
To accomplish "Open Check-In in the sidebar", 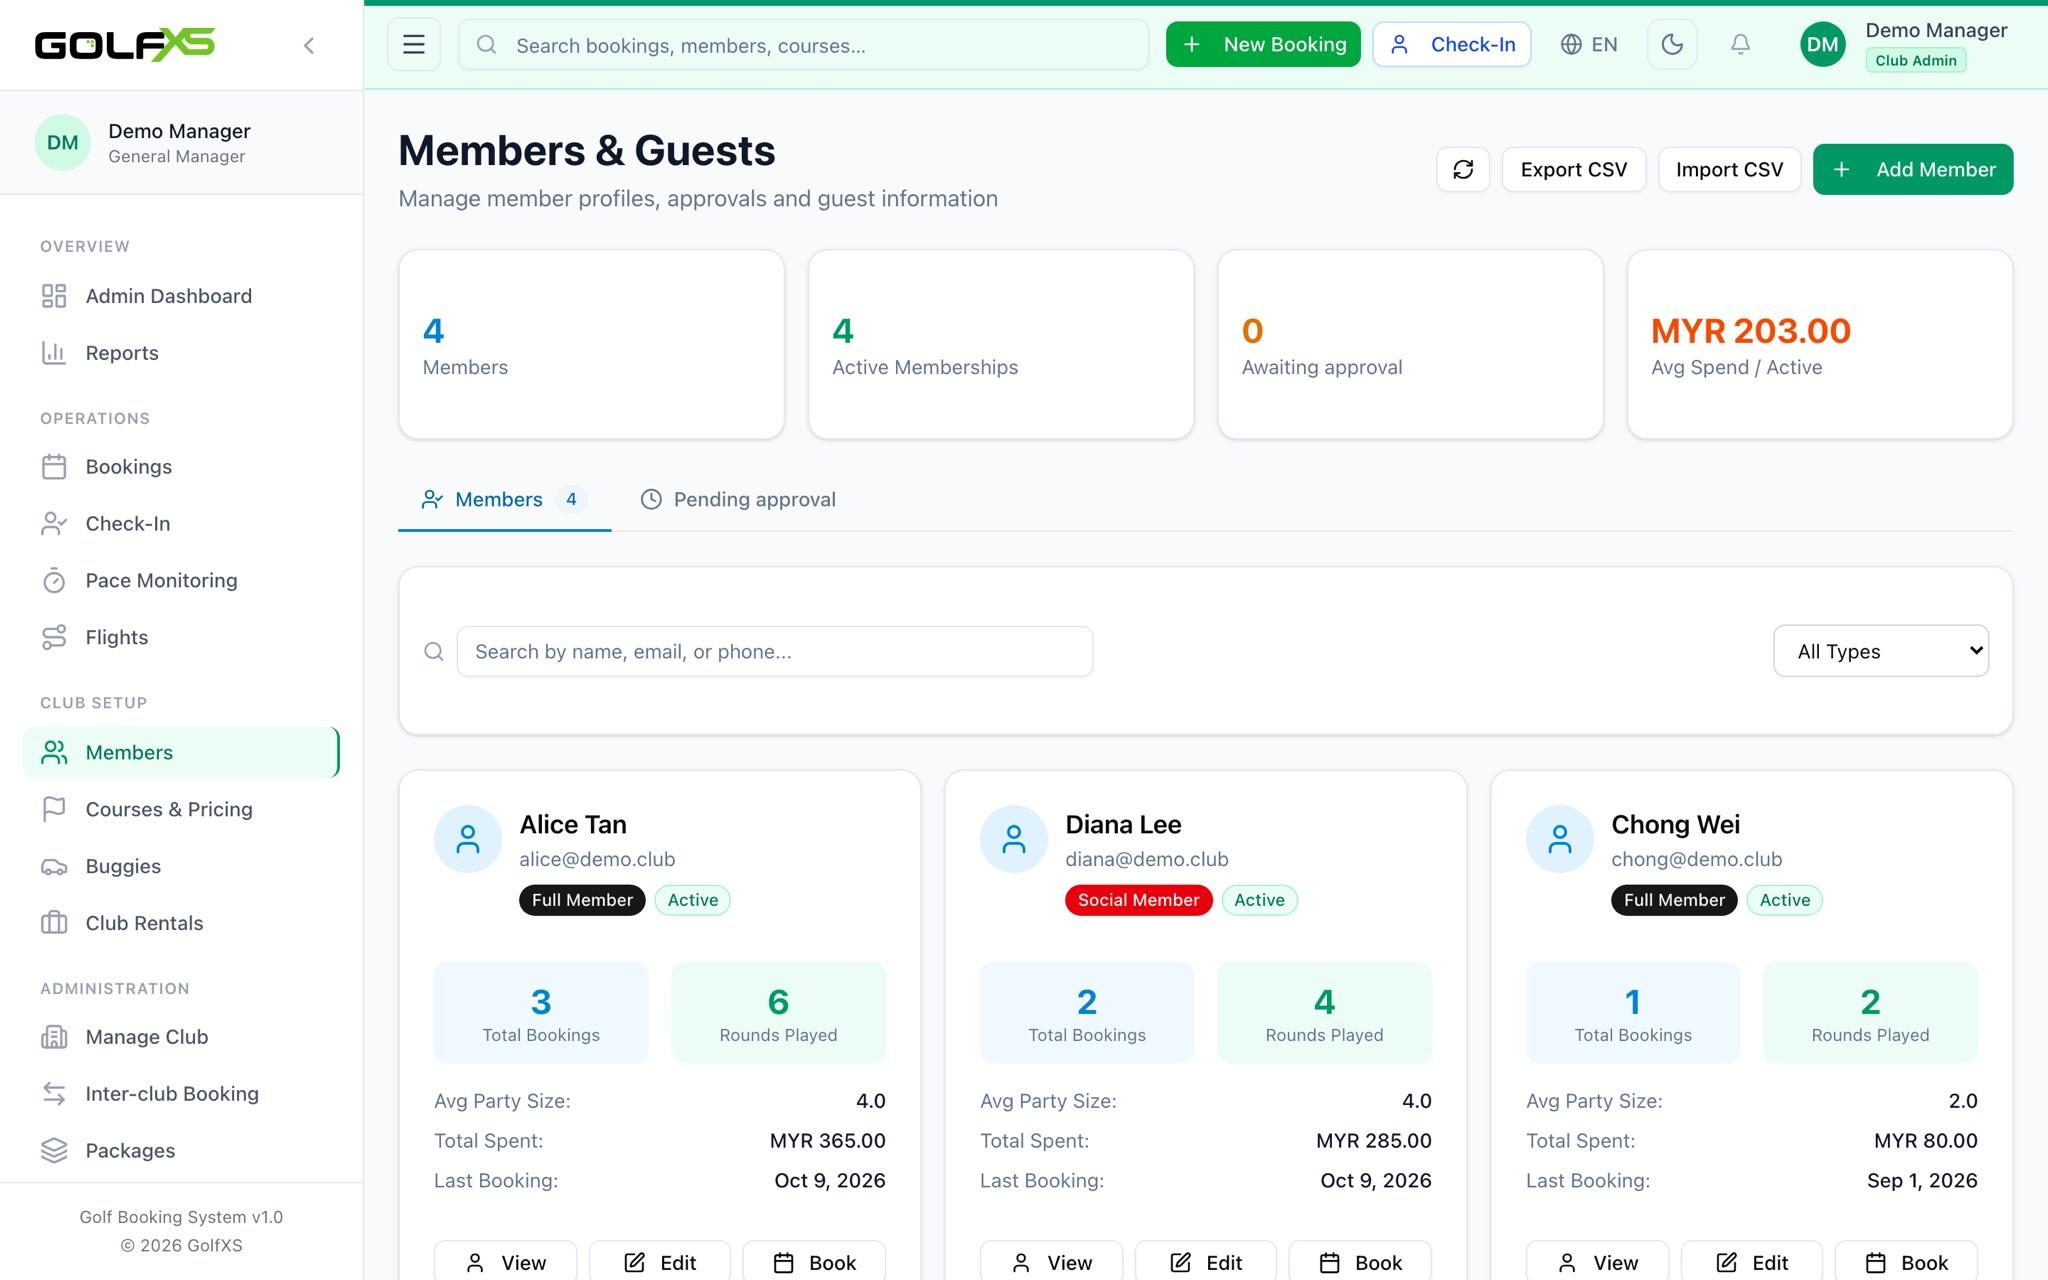I will [181, 524].
